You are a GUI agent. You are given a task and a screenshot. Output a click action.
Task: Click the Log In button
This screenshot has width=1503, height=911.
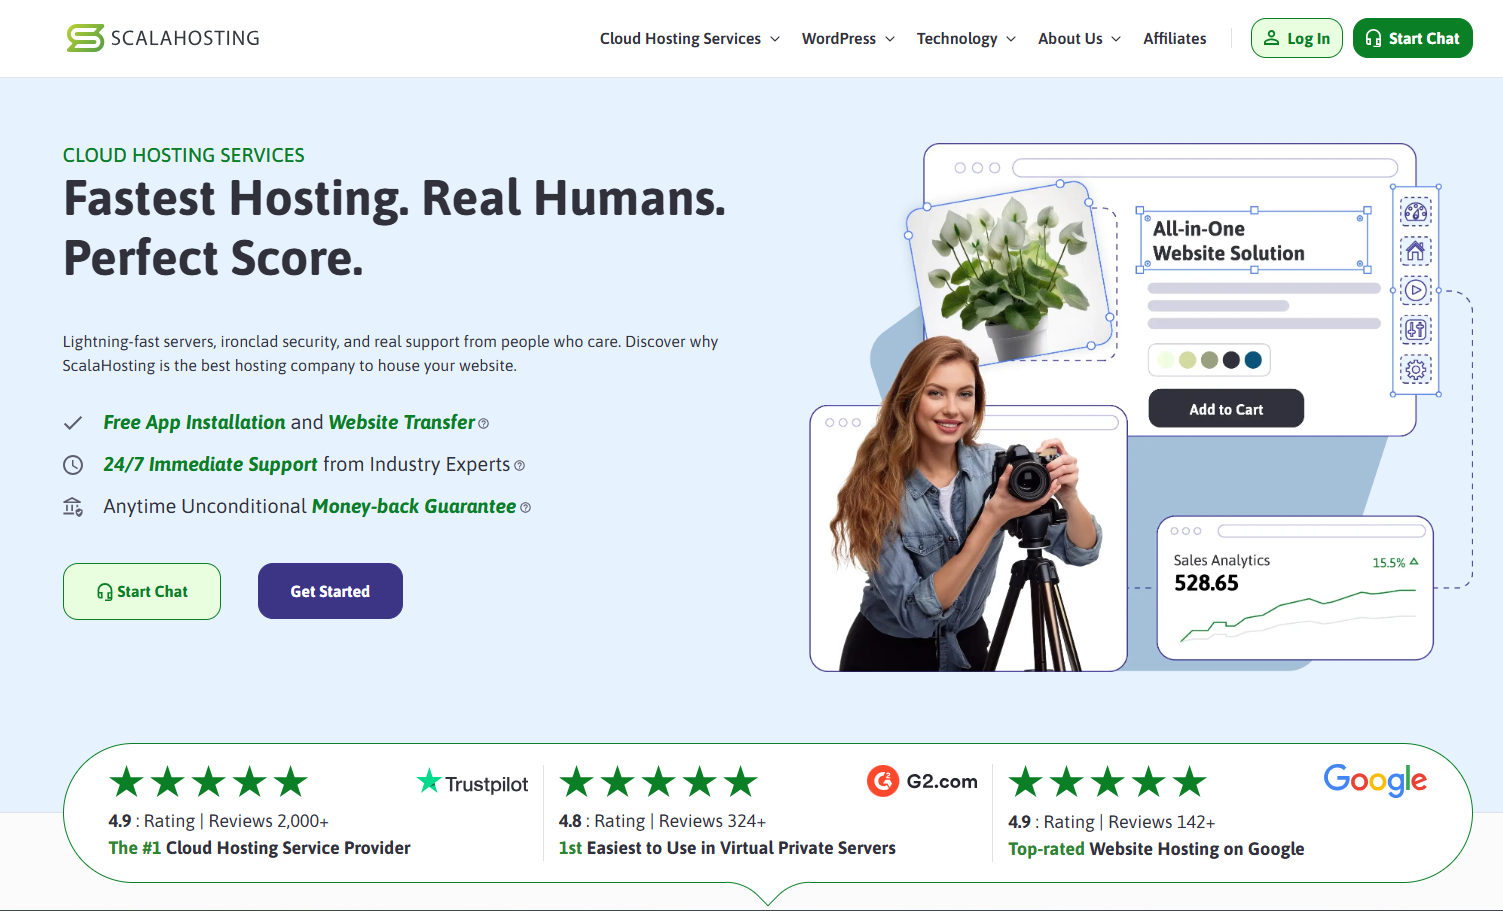pos(1297,38)
